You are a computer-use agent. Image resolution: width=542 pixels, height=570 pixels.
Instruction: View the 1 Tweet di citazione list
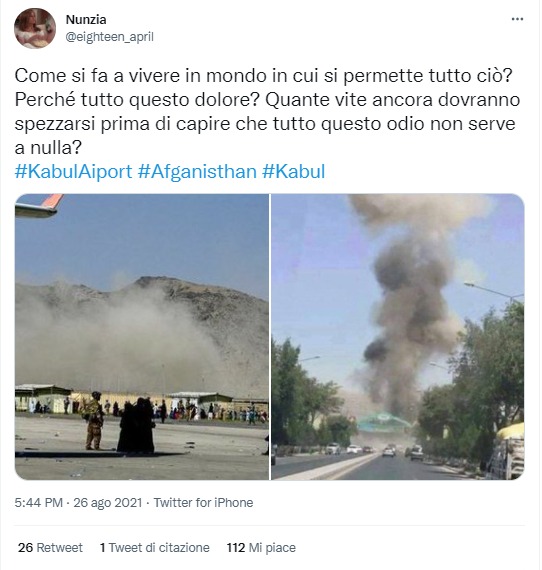154,547
